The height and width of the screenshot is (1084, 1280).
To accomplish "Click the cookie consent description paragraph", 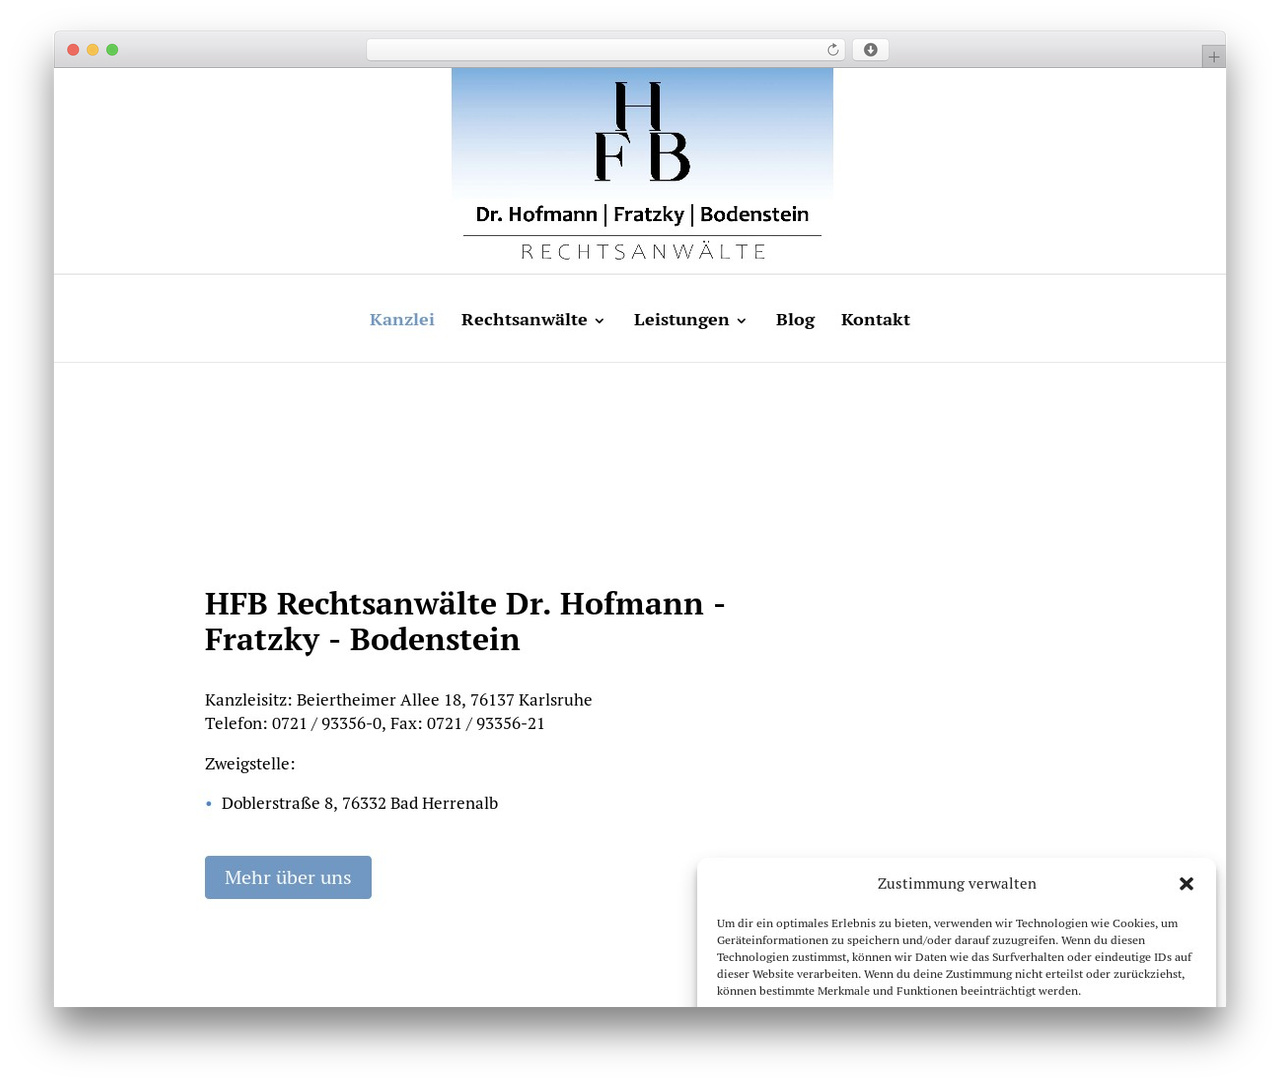I will tap(955, 957).
